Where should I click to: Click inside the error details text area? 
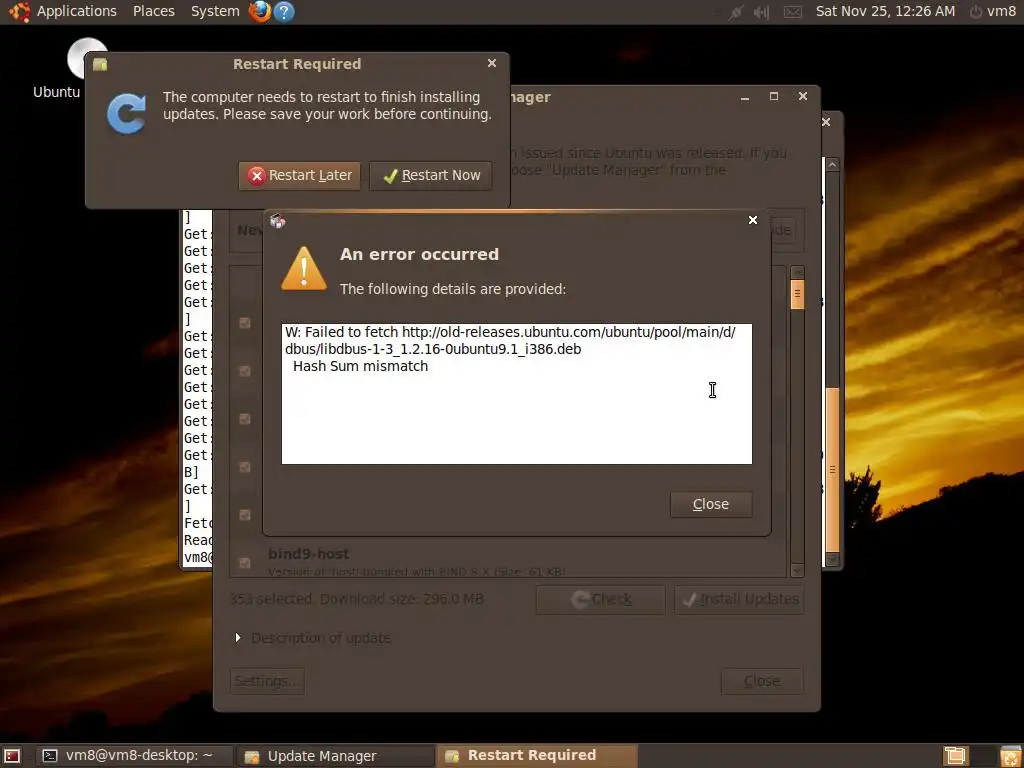517,394
